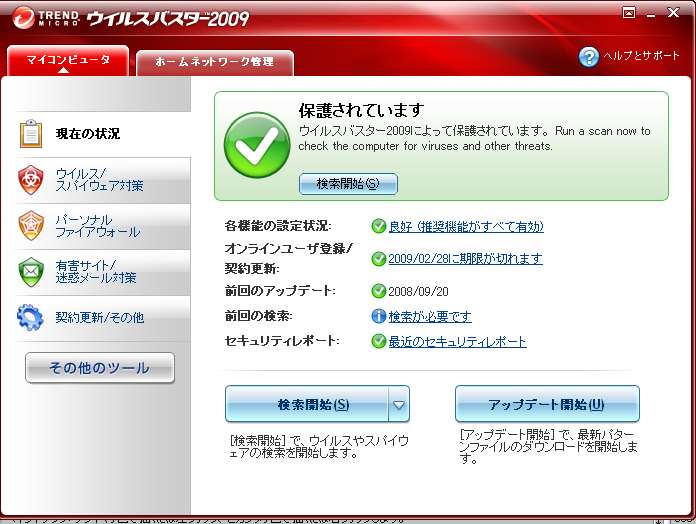Switch to ホームネットワーク管理 tab

(x=214, y=63)
